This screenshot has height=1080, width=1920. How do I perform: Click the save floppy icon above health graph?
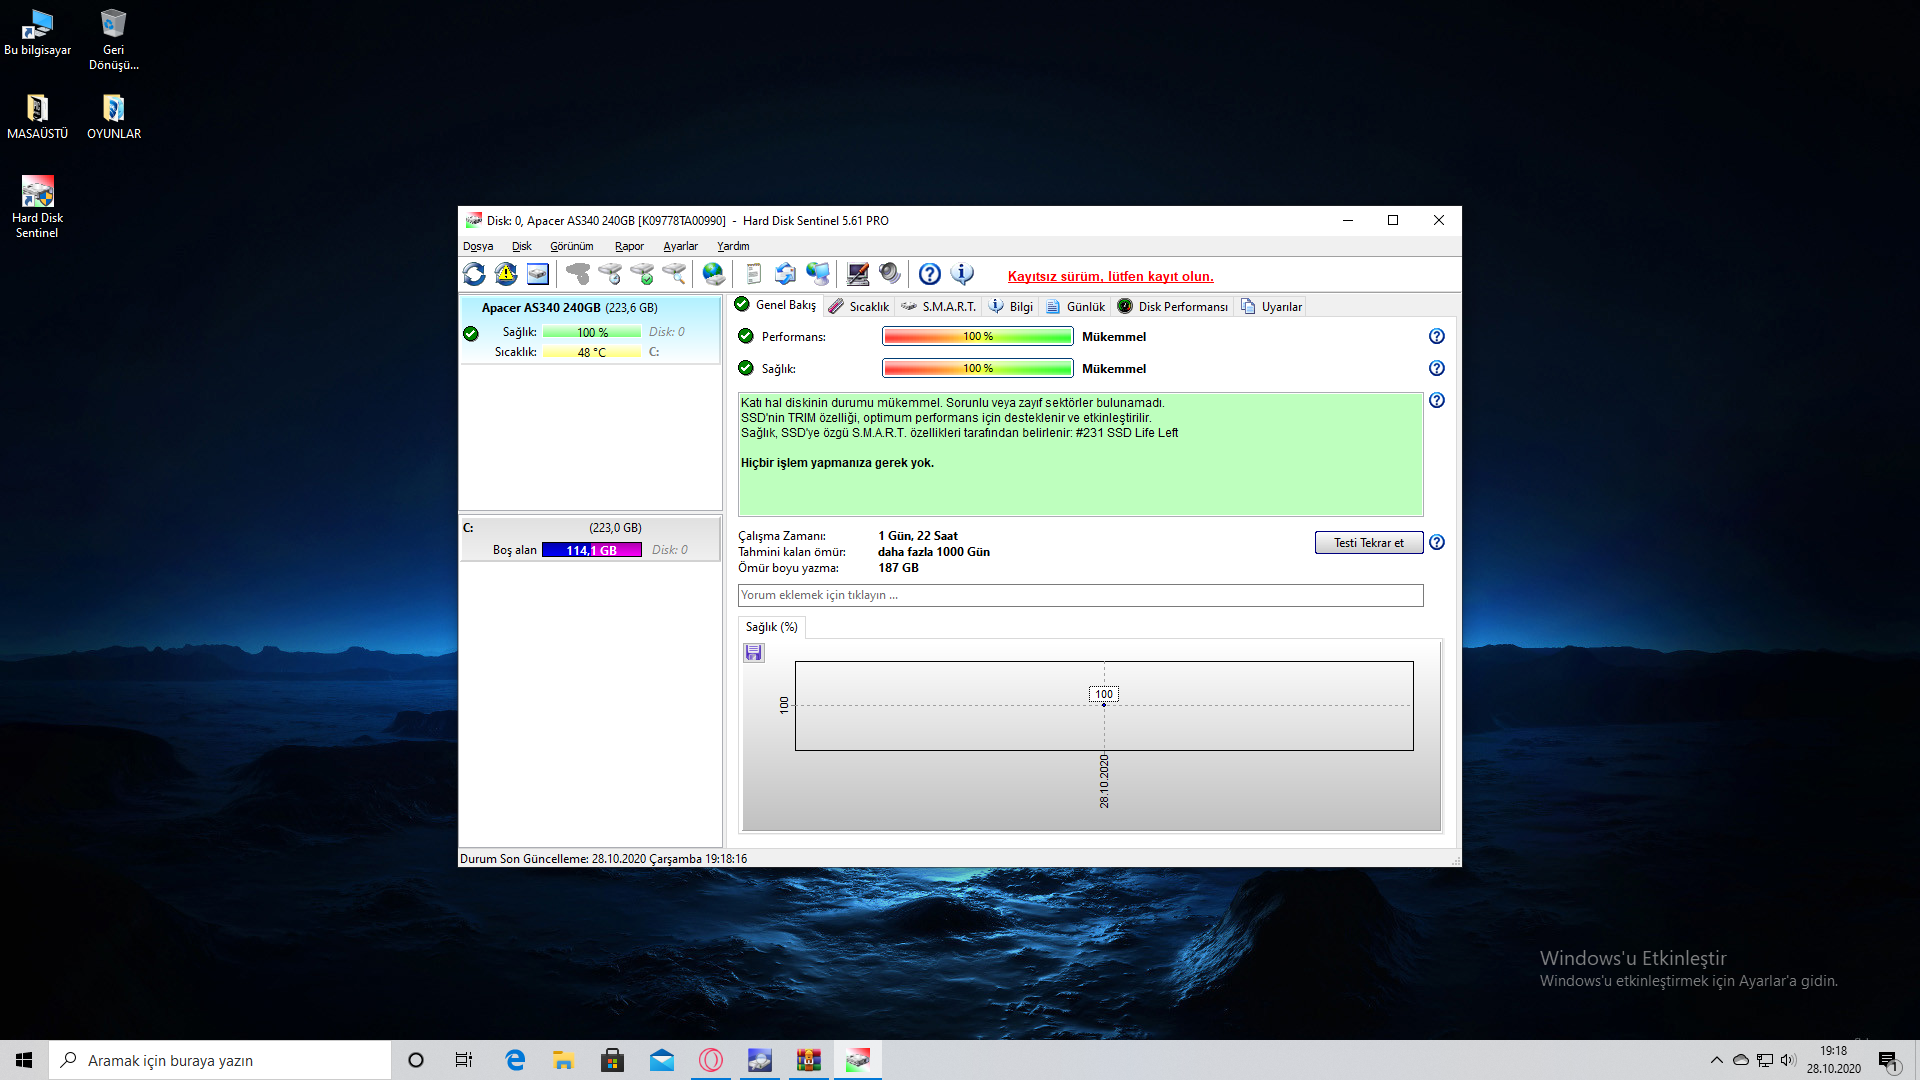(754, 653)
